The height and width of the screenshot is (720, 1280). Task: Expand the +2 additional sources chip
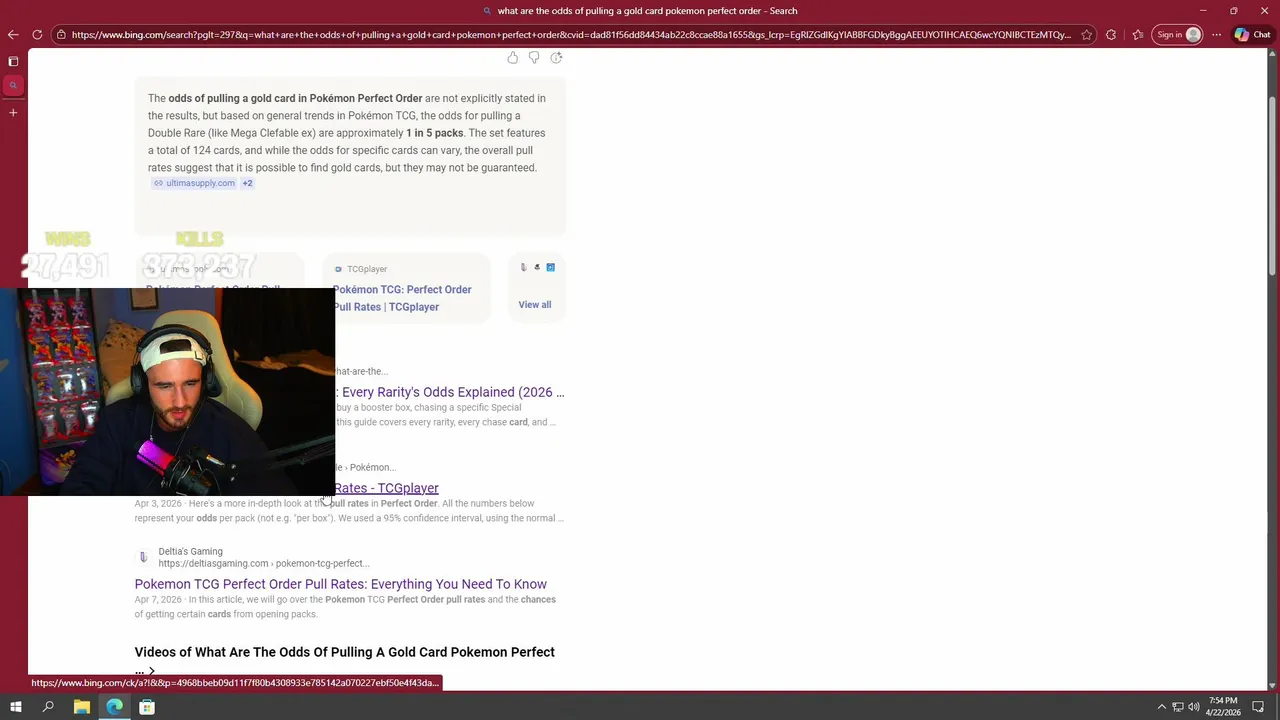pyautogui.click(x=247, y=183)
